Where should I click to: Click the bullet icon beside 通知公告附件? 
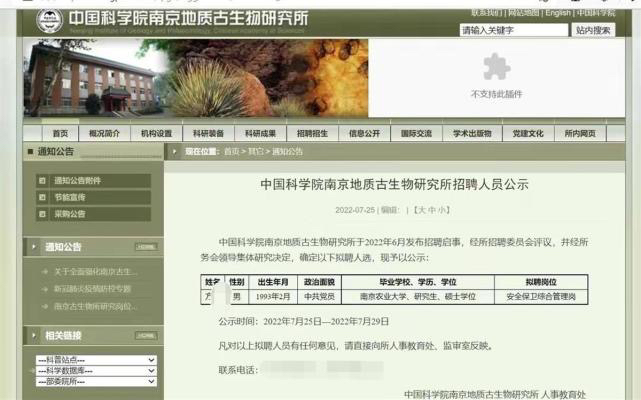click(42, 181)
